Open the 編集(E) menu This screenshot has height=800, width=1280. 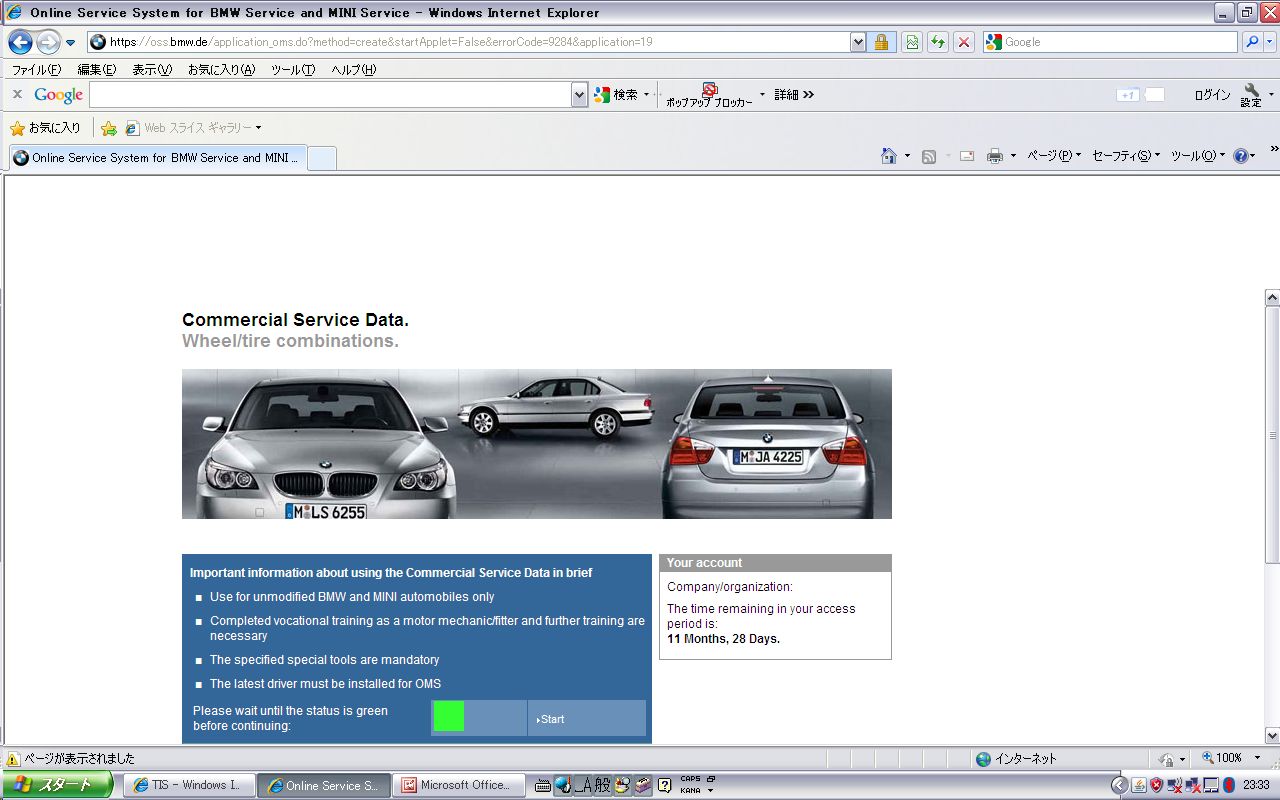tap(97, 70)
